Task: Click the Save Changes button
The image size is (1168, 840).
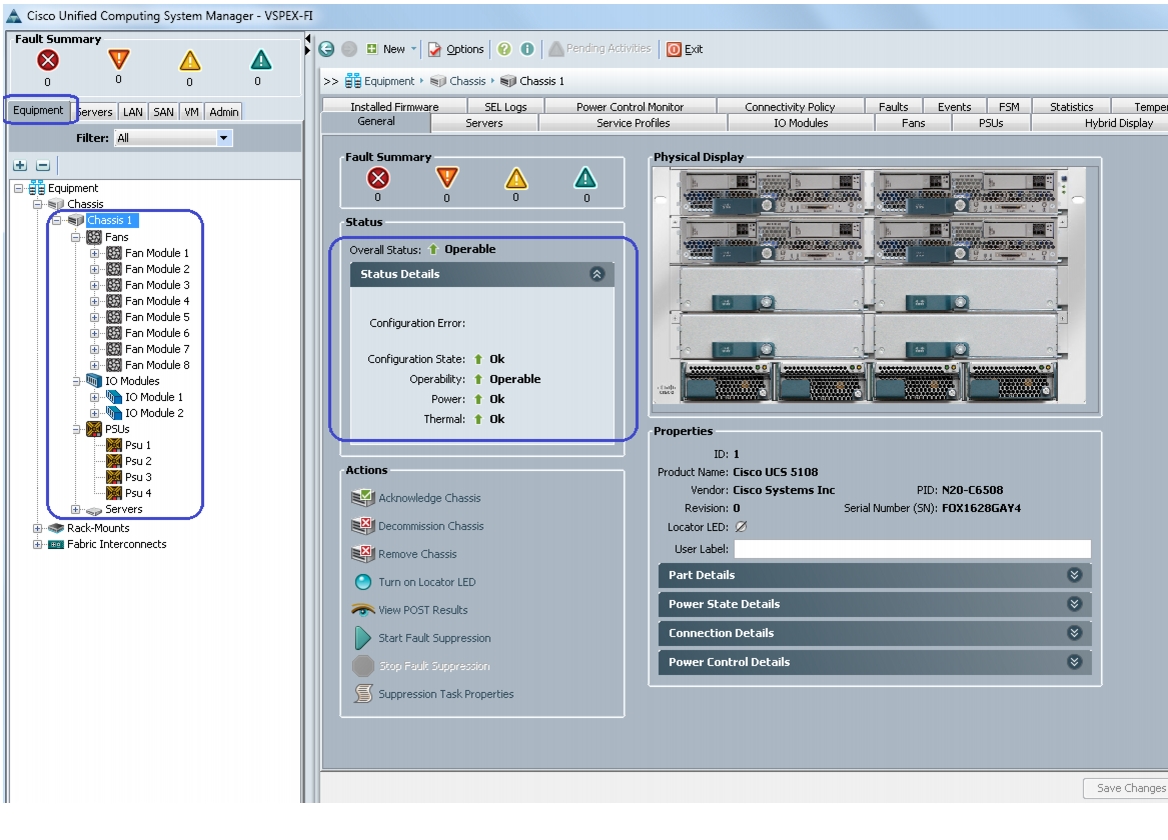Action: (x=1127, y=788)
